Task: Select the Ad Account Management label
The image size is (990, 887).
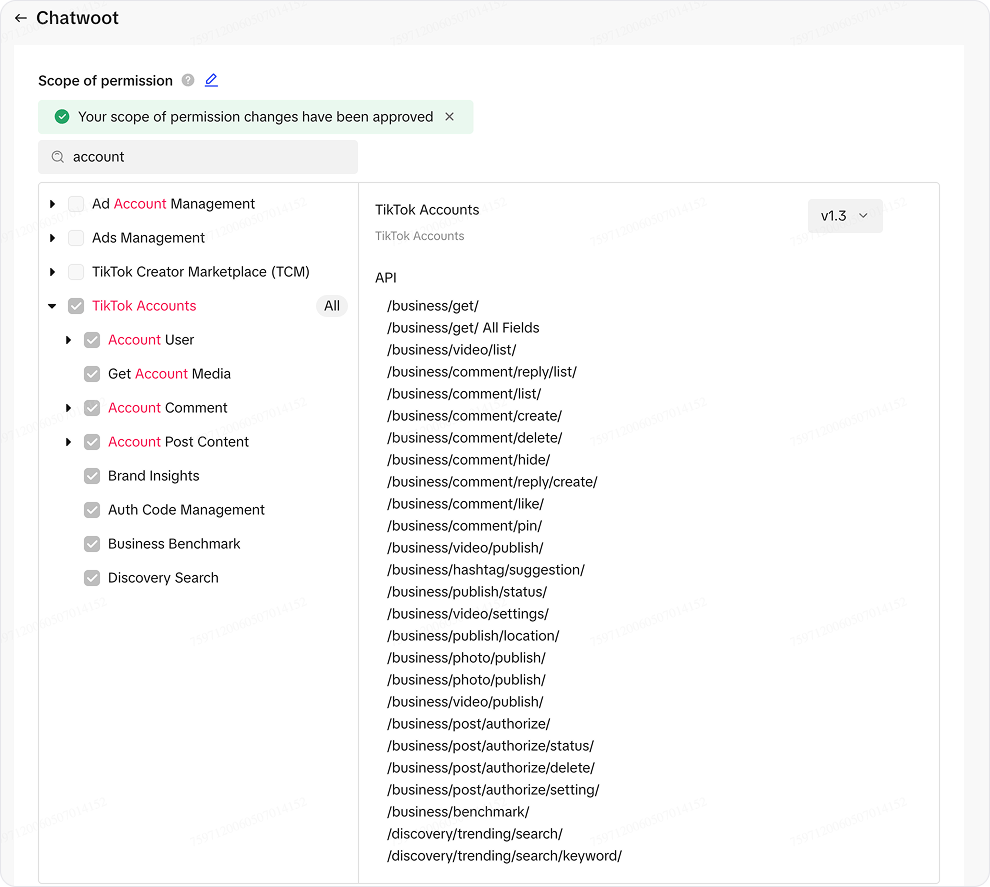Action: pos(174,204)
